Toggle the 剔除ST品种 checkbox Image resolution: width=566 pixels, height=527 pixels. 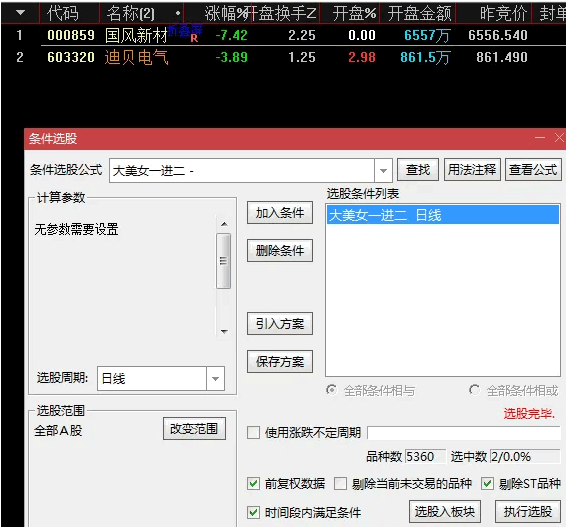click(487, 483)
